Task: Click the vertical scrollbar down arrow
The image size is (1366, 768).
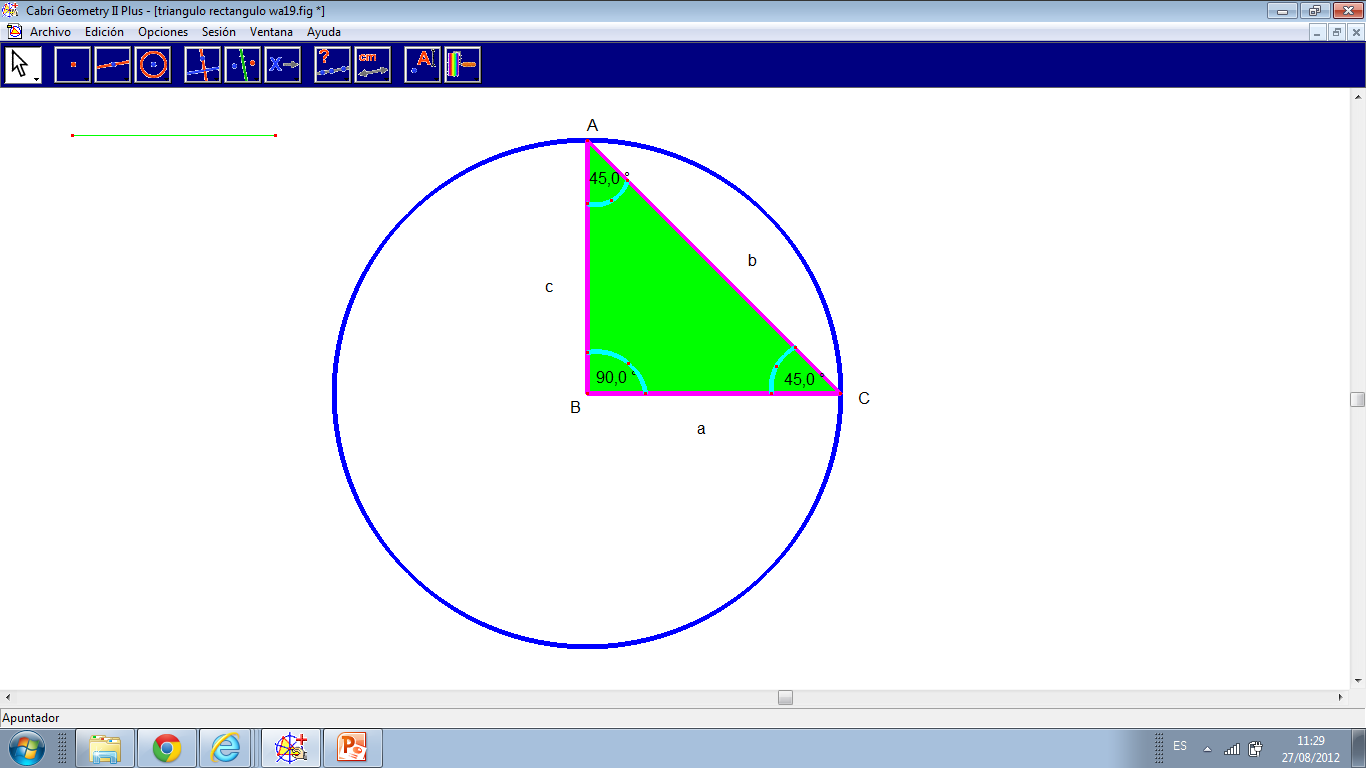Action: coord(1357,681)
